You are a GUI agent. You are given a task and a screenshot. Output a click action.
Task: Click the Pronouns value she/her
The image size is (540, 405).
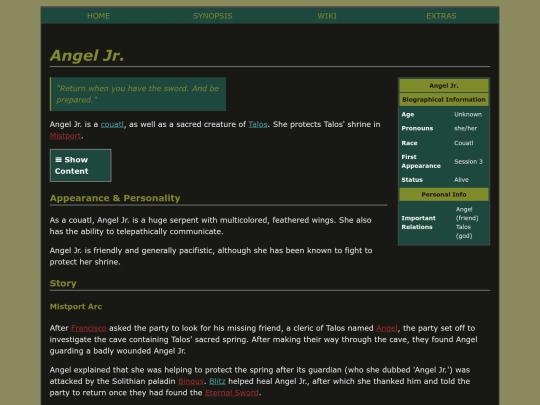coord(465,128)
